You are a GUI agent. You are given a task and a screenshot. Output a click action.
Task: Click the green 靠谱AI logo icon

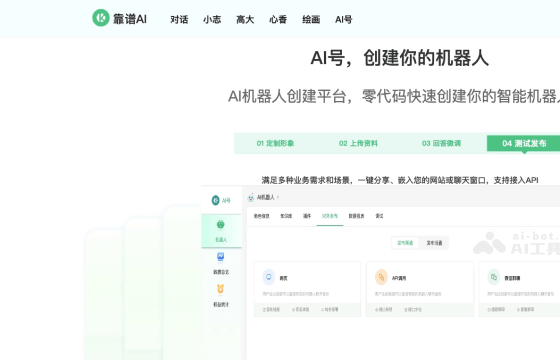click(101, 18)
